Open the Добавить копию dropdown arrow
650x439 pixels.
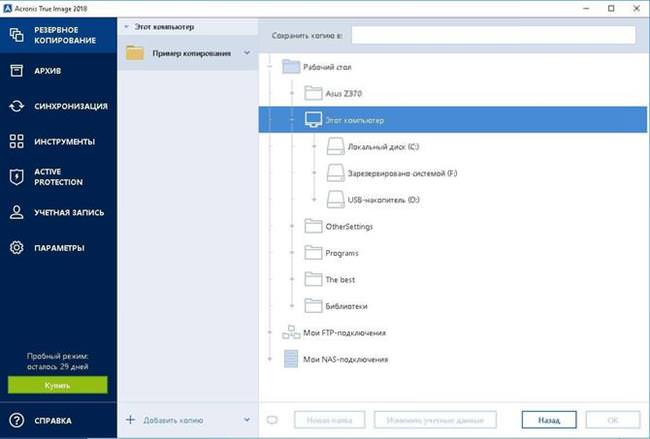click(247, 420)
